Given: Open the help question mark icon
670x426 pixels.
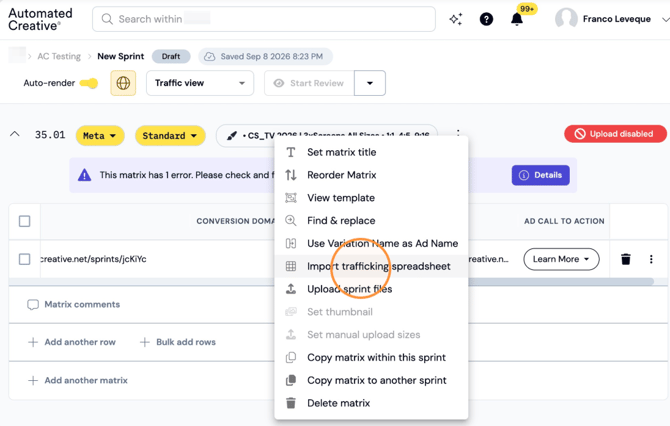Looking at the screenshot, I should click(x=486, y=19).
